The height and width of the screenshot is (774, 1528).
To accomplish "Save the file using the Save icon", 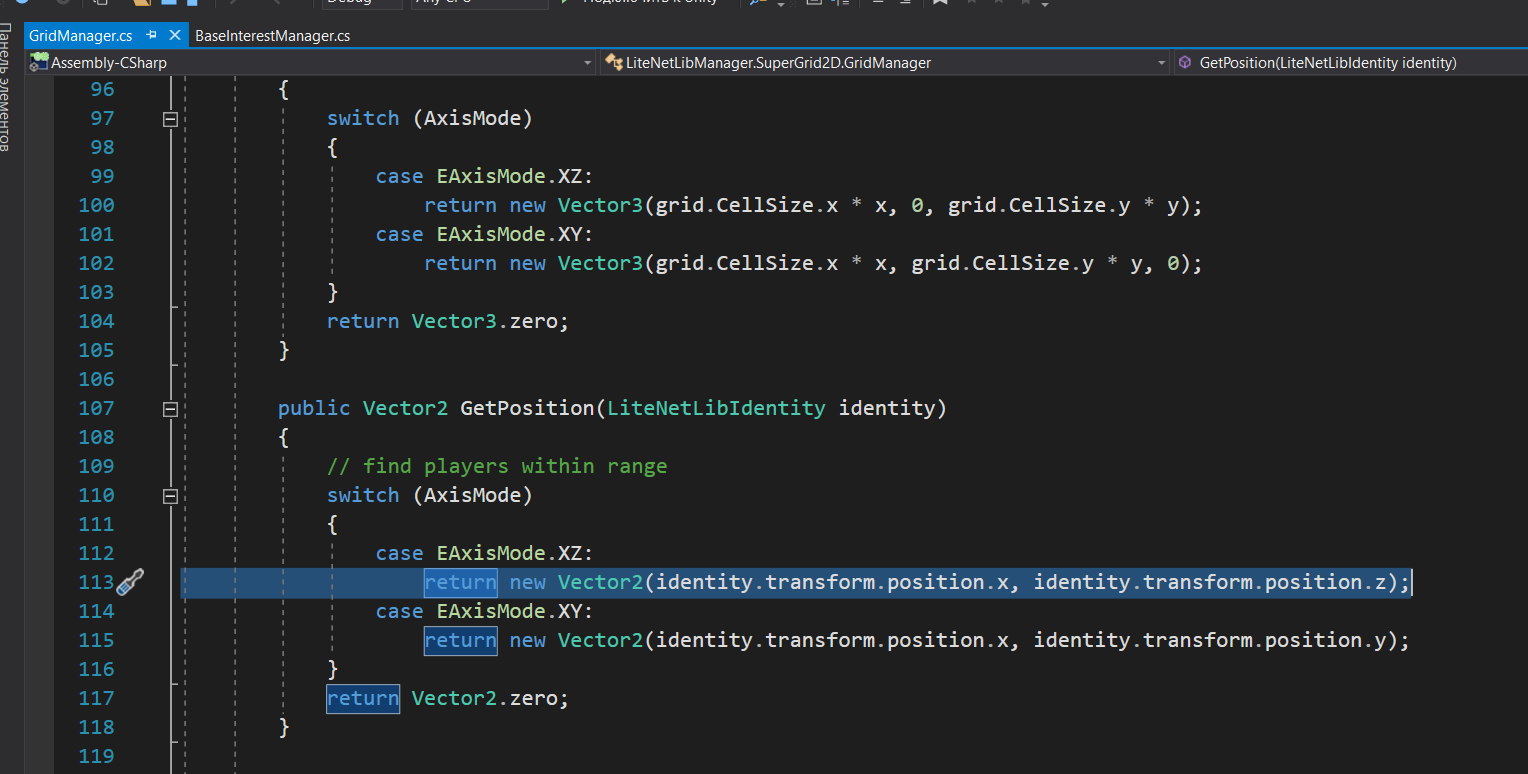I will coord(167,3).
